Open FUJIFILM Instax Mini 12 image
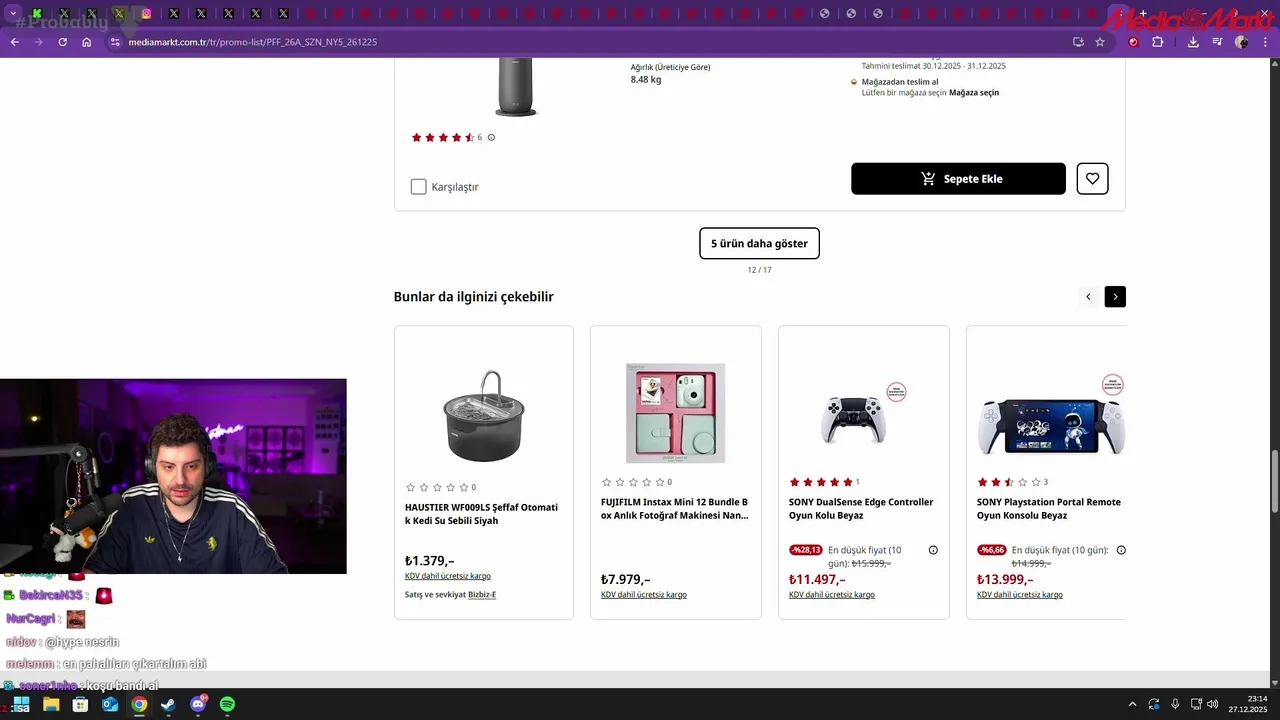The width and height of the screenshot is (1280, 720). pos(676,413)
